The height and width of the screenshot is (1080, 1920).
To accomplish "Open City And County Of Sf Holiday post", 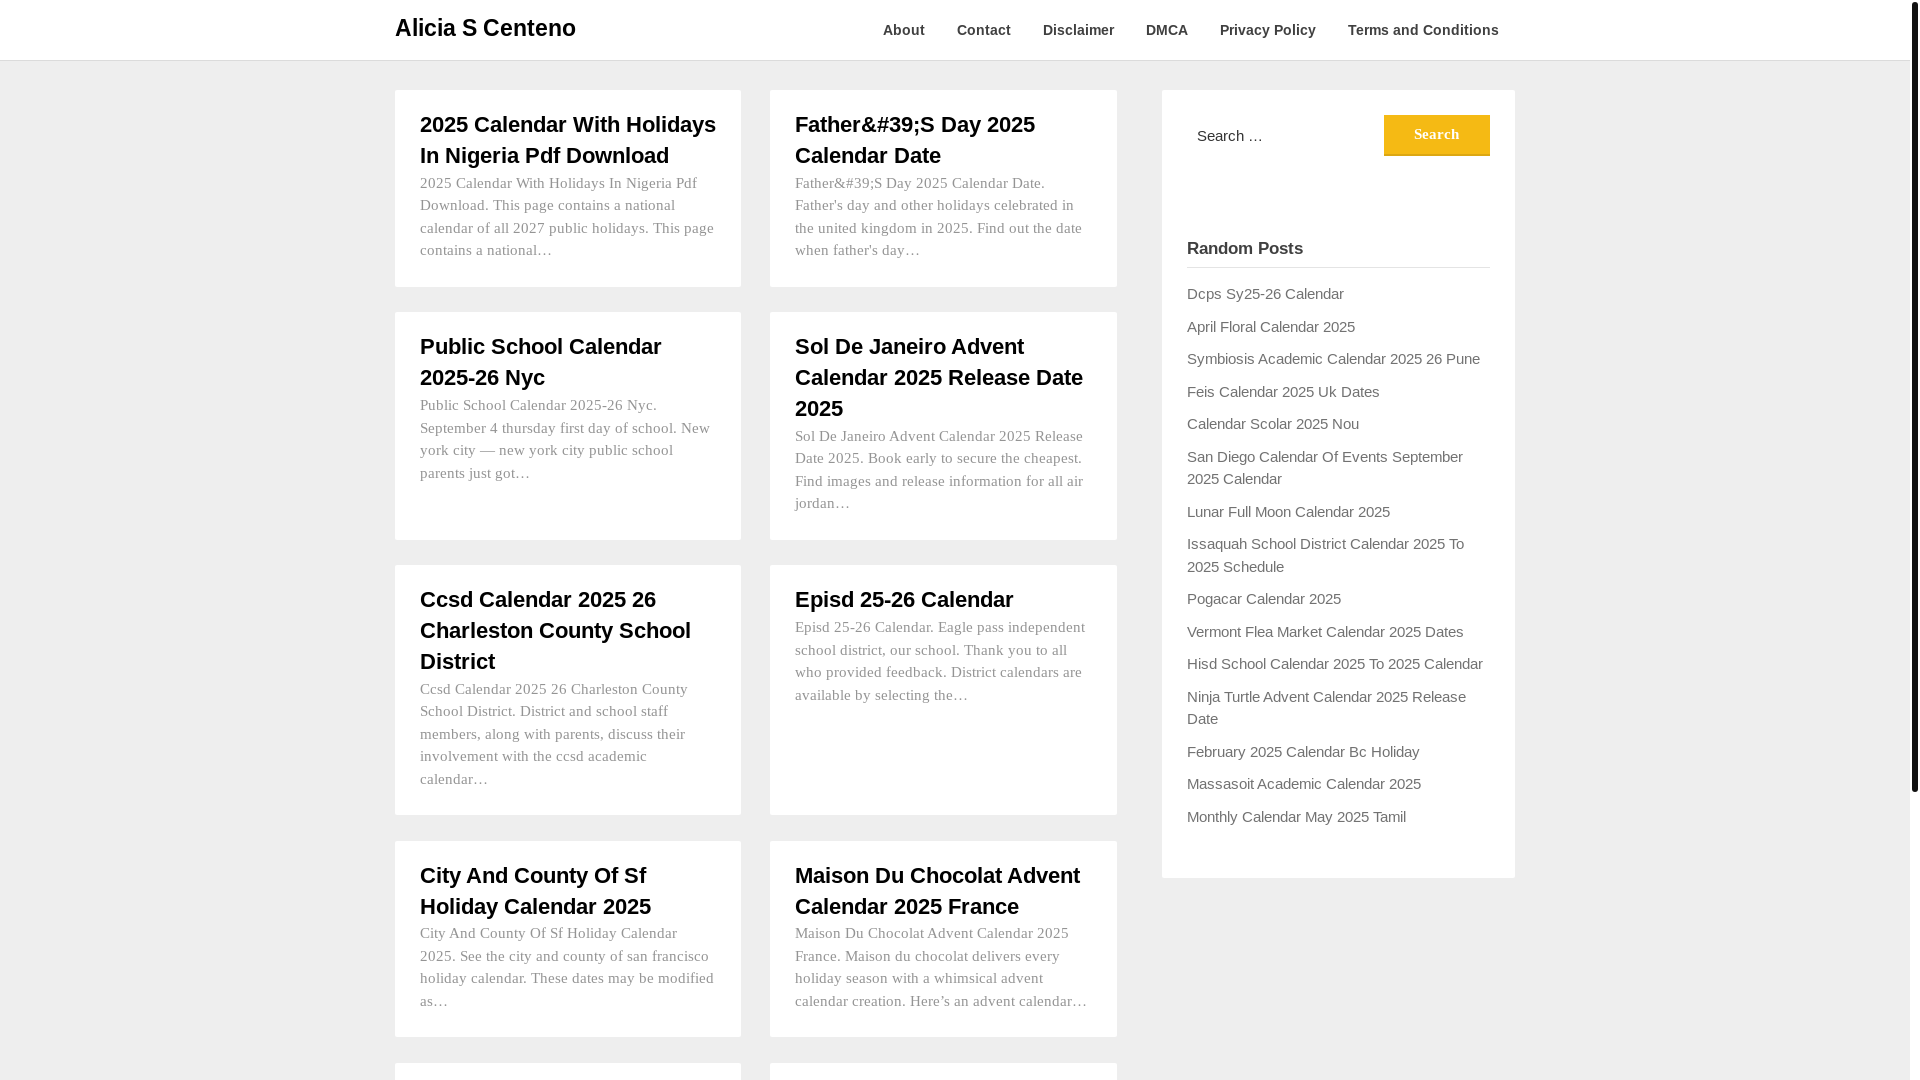I will click(x=535, y=891).
